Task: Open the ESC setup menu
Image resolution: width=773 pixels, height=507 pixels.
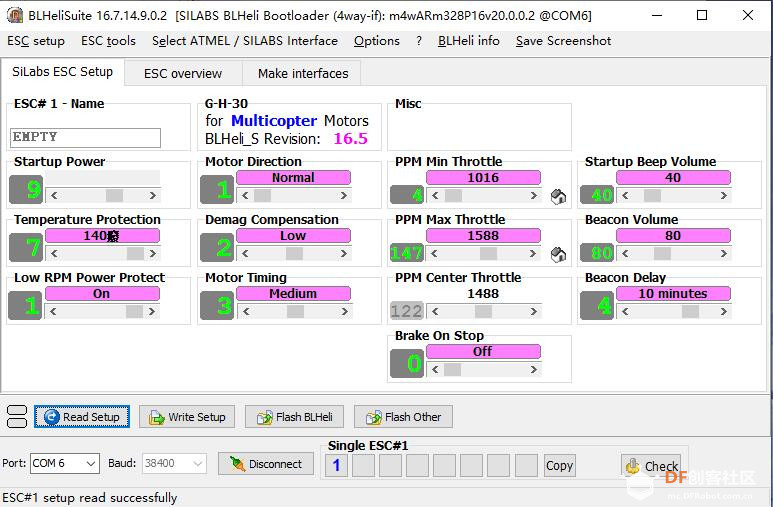Action: point(35,41)
